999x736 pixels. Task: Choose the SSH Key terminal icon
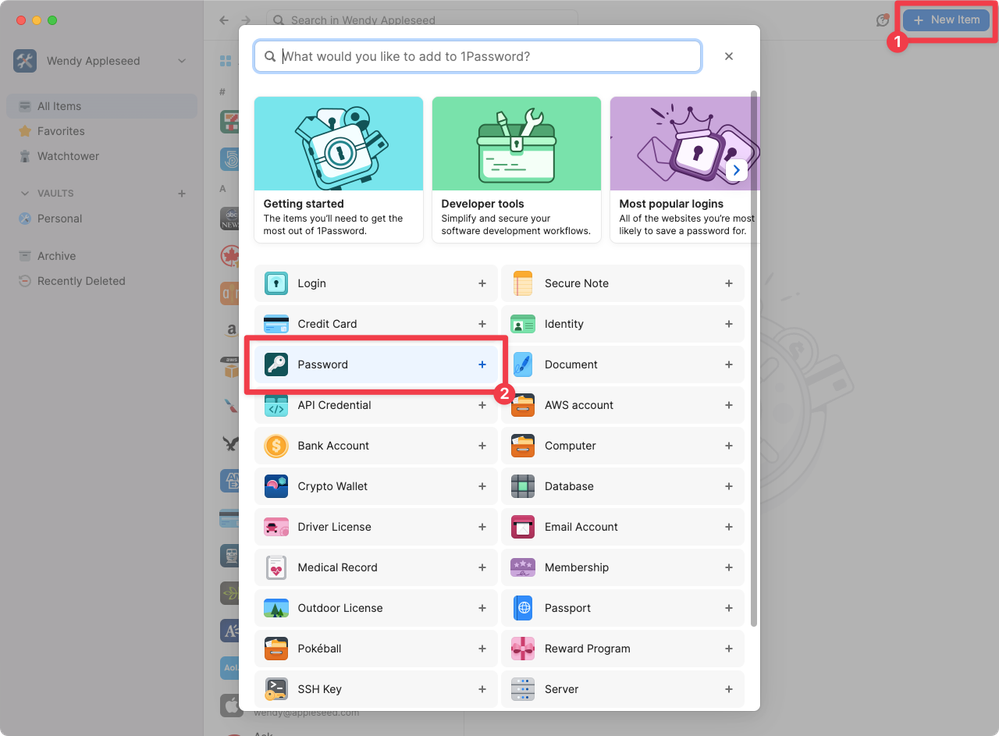[276, 690]
